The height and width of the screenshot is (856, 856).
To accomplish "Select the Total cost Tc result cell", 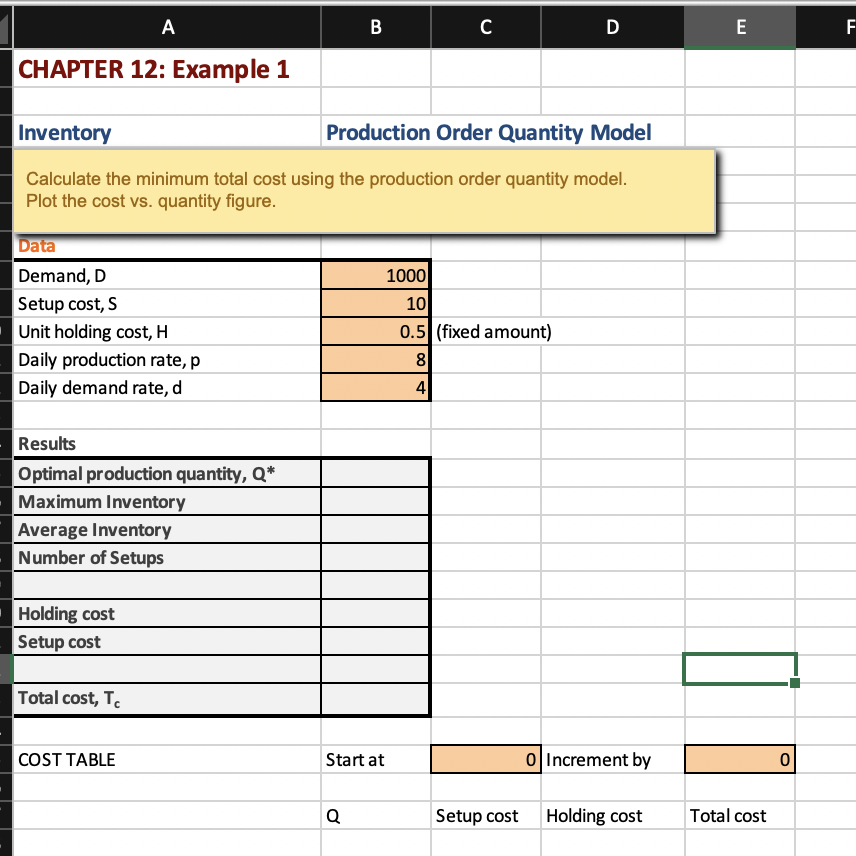I will pyautogui.click(x=375, y=697).
